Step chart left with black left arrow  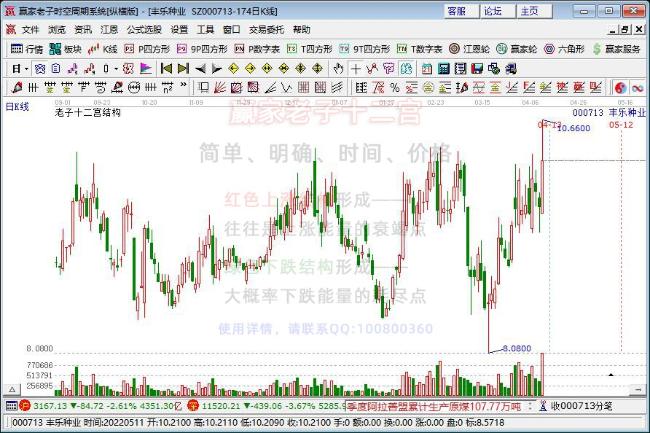coord(200,68)
